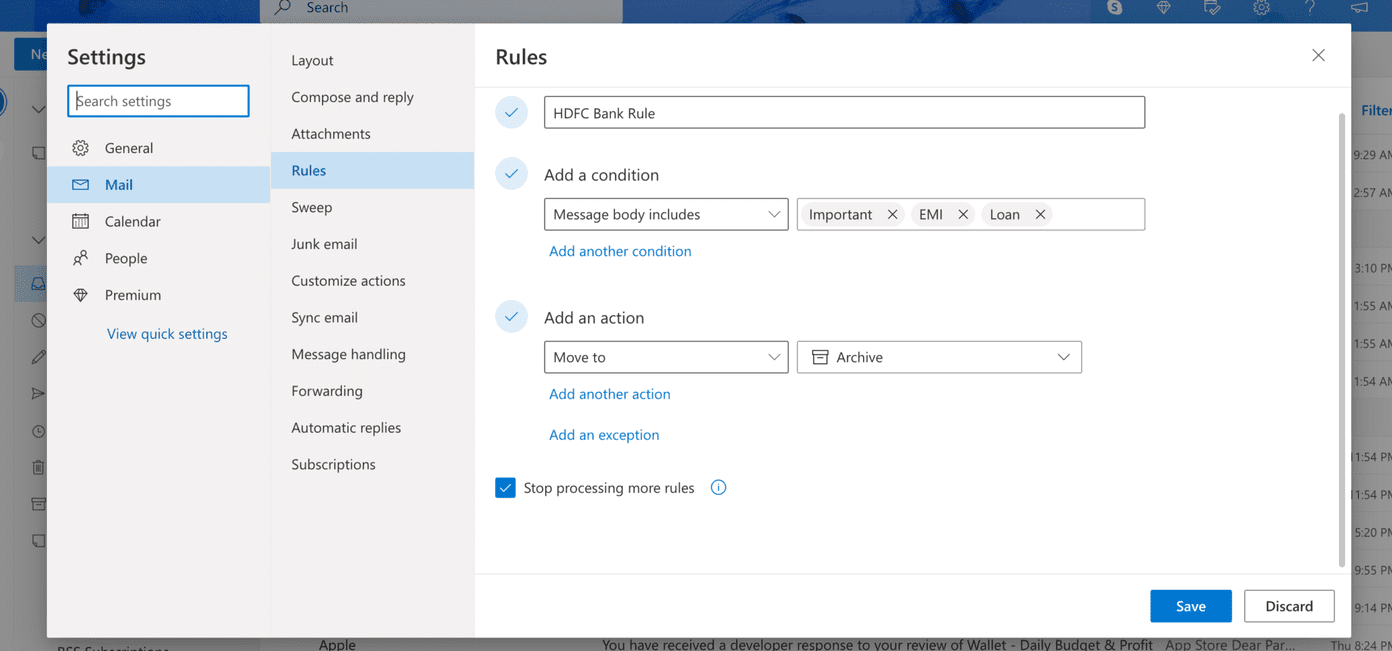Click the rule name field HDFC Bank Rule

point(844,112)
